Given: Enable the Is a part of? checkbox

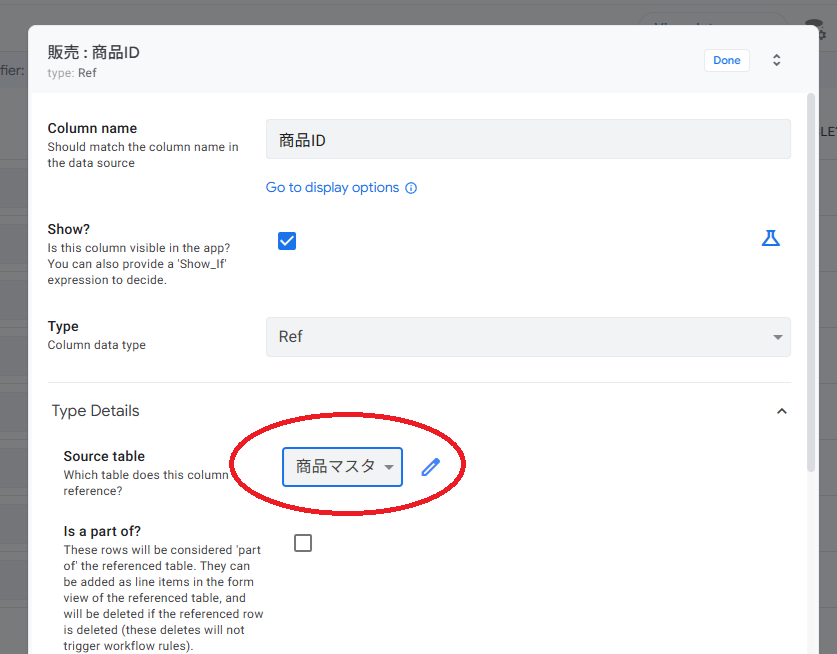Looking at the screenshot, I should pos(303,543).
